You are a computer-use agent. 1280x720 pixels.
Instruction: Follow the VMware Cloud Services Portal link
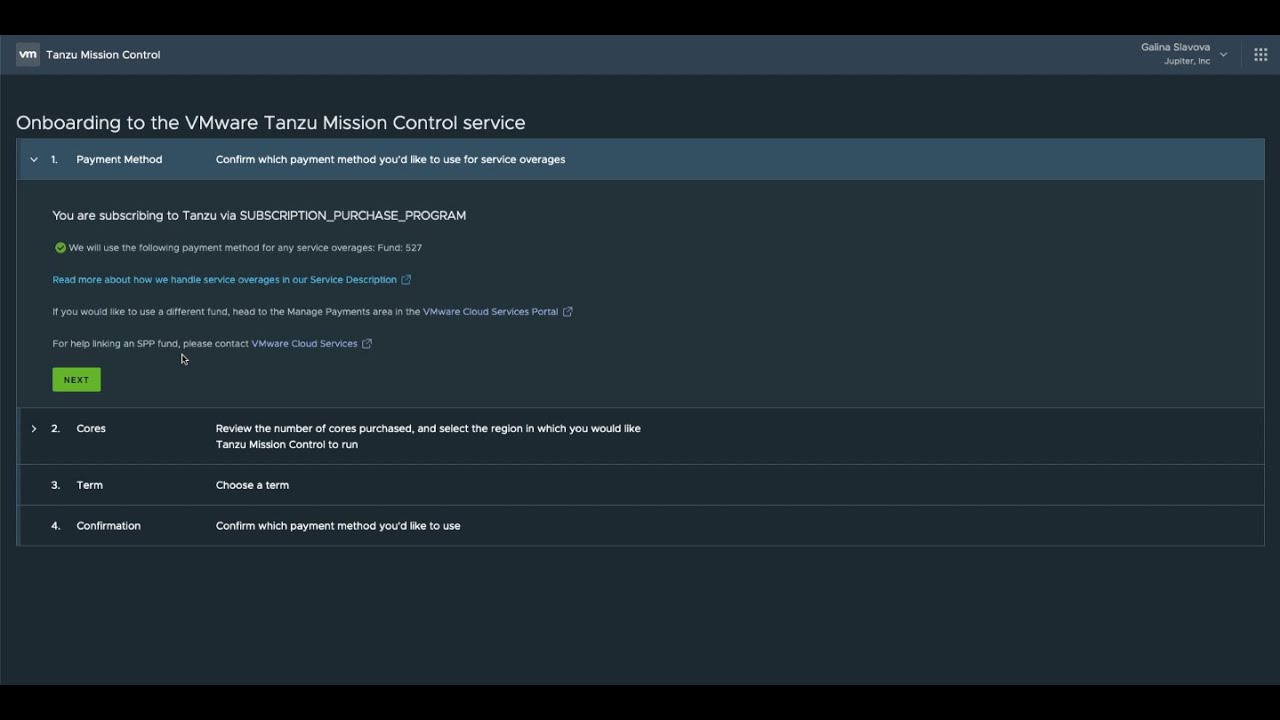(490, 312)
